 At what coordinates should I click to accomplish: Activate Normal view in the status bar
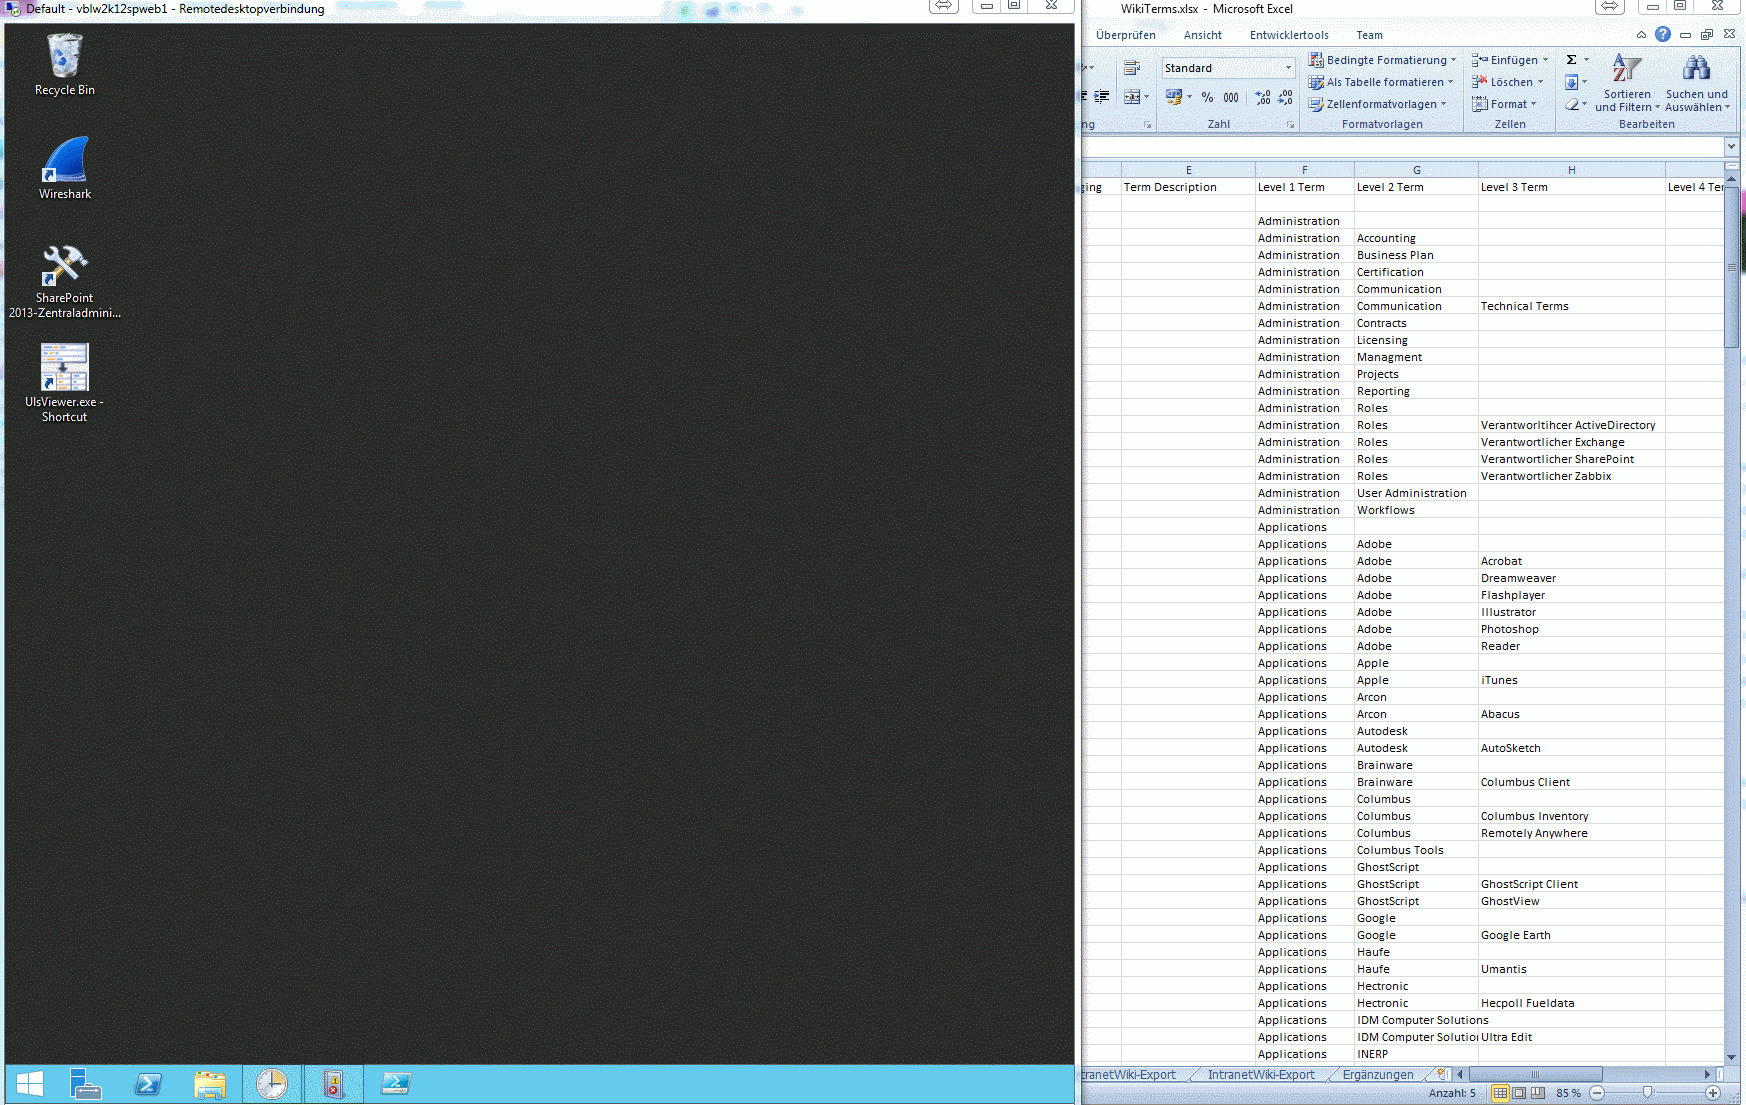point(1500,1093)
